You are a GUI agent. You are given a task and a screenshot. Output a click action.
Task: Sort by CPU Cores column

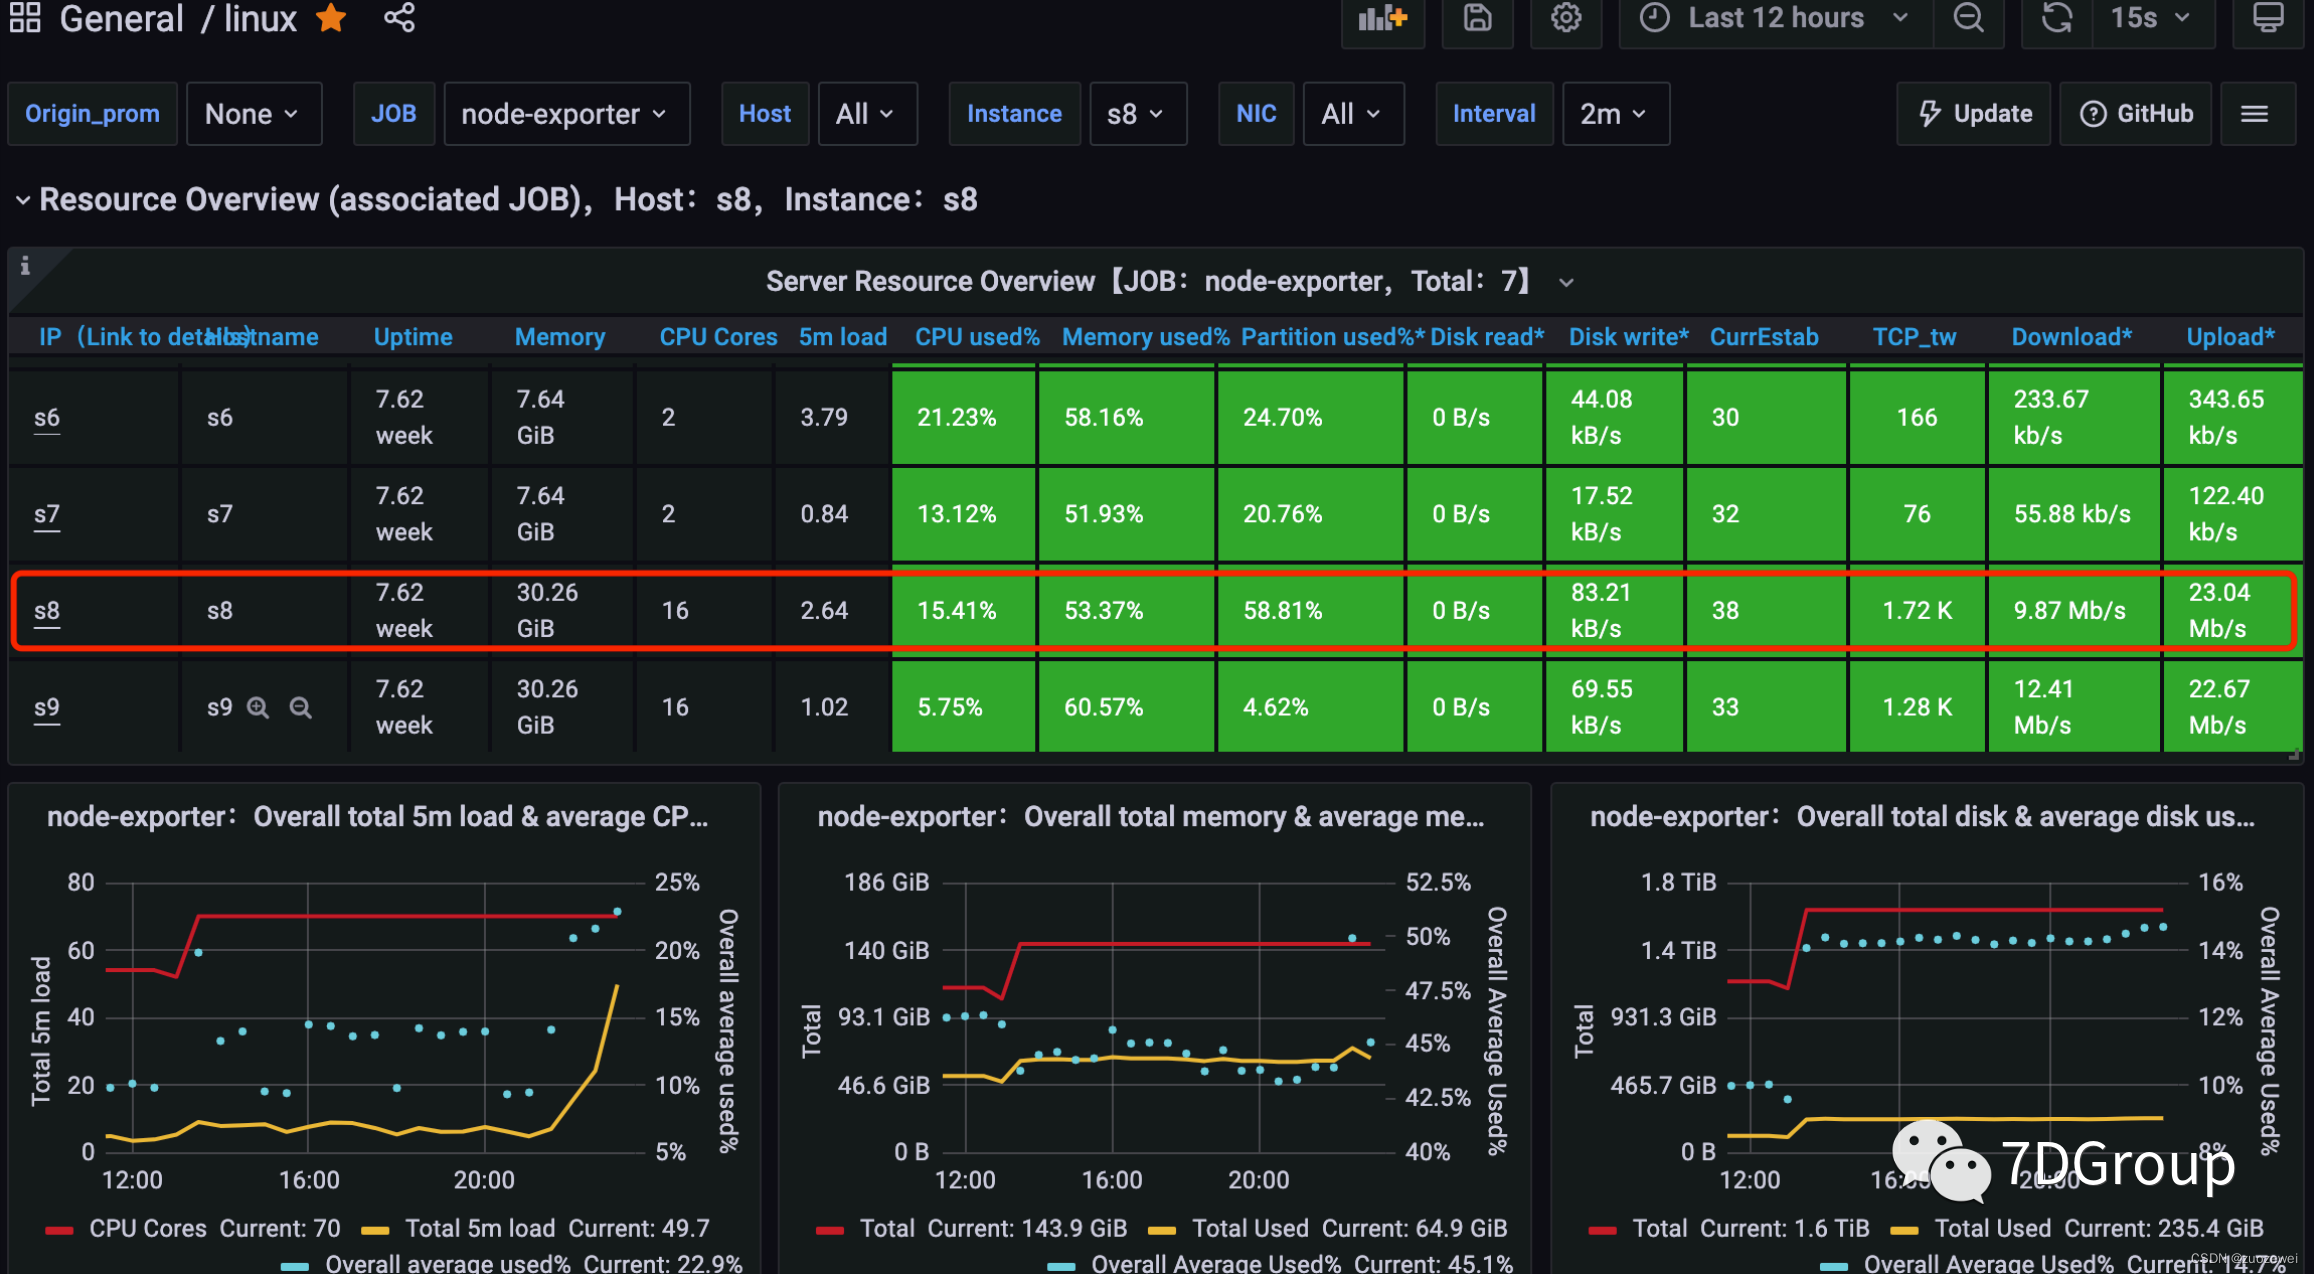pos(718,337)
